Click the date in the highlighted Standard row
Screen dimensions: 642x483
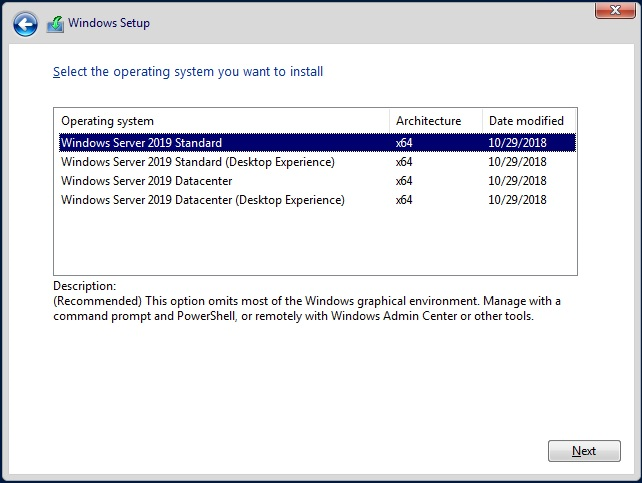click(x=517, y=143)
